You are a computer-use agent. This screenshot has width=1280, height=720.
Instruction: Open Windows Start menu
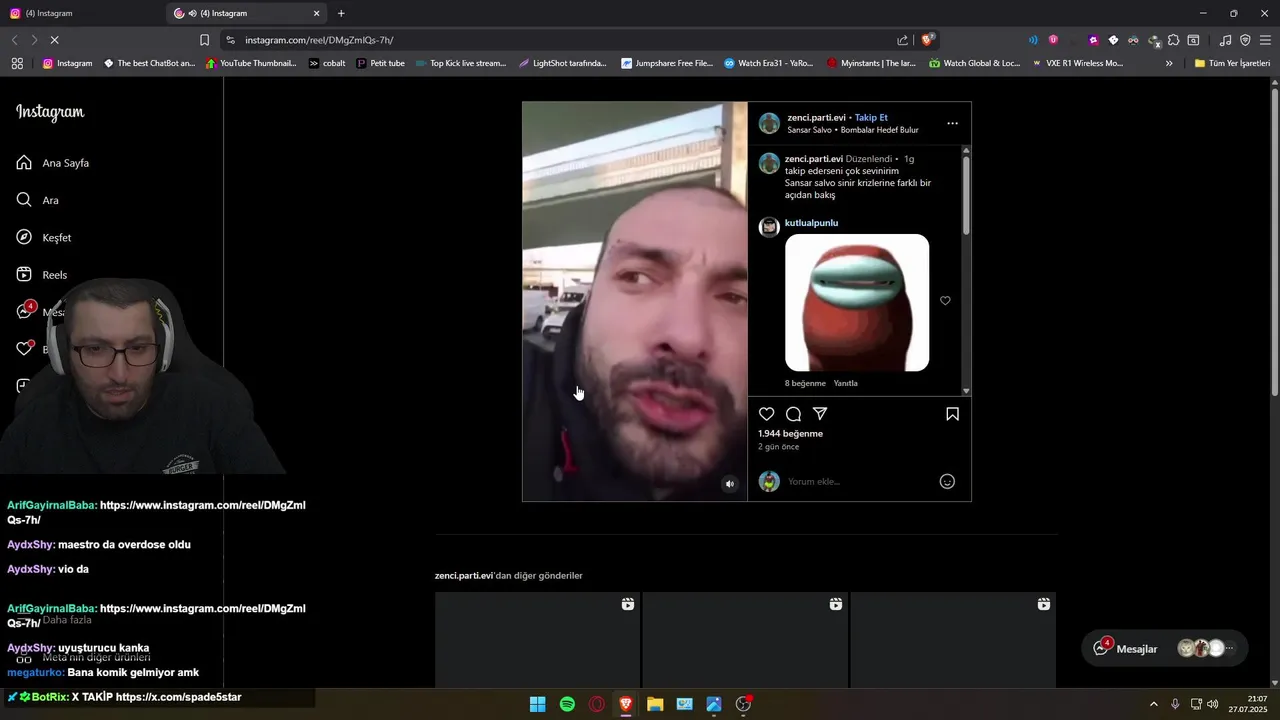537,704
